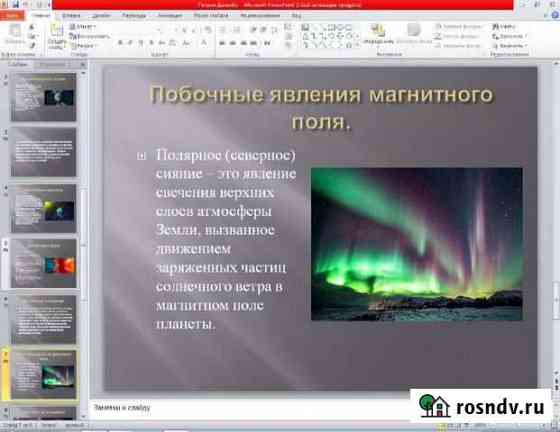Click the font color button

click(x=204, y=43)
